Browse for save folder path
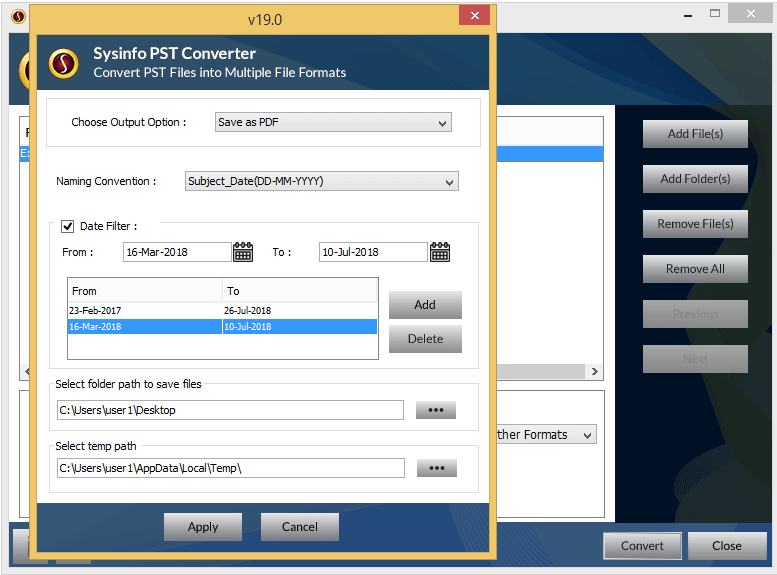Screen dimensions: 777x575 click(x=436, y=410)
